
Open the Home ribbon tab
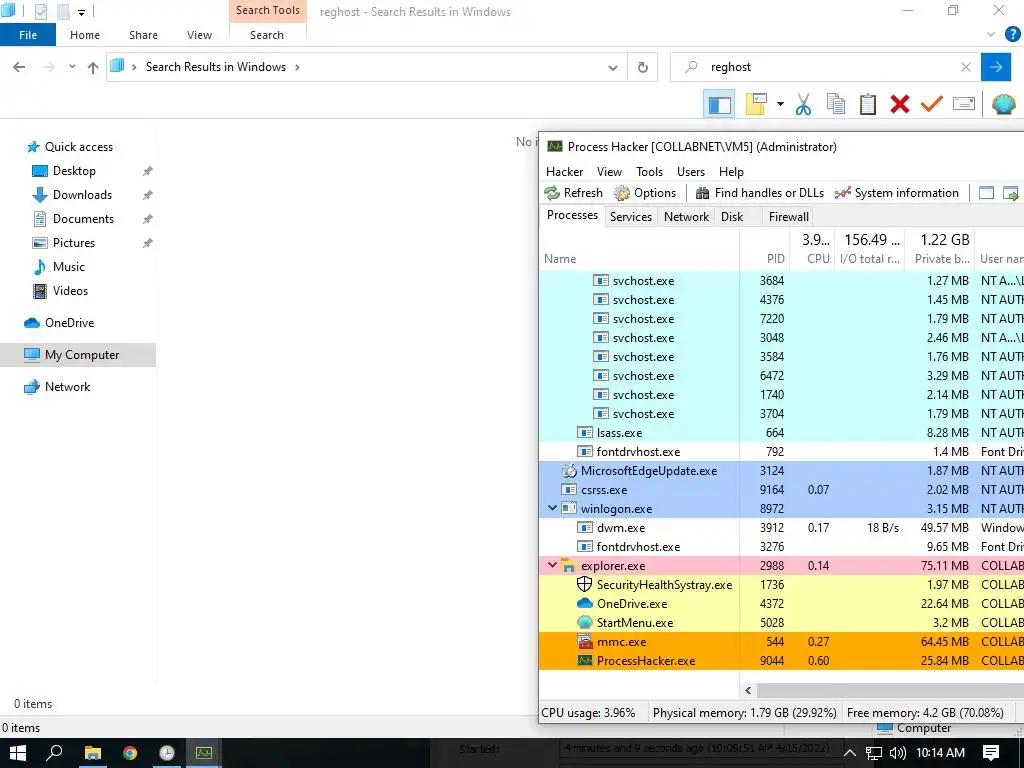click(85, 35)
